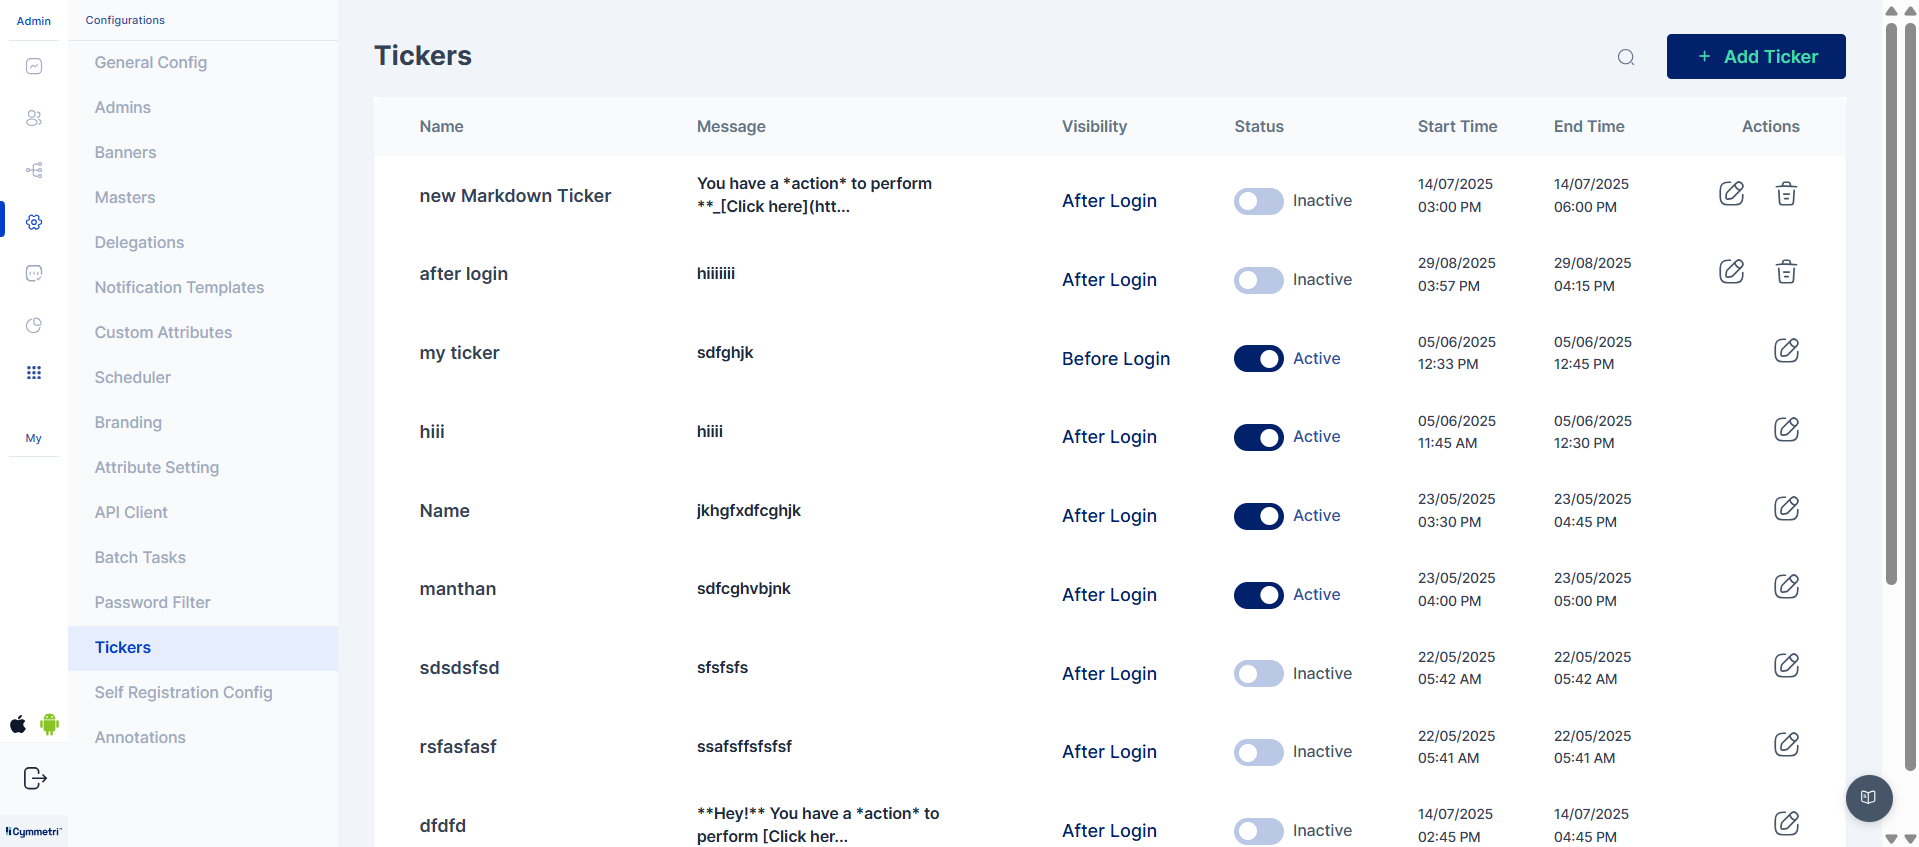This screenshot has width=1919, height=847.
Task: Turn off the 'manthan' ticker toggle
Action: (1258, 595)
